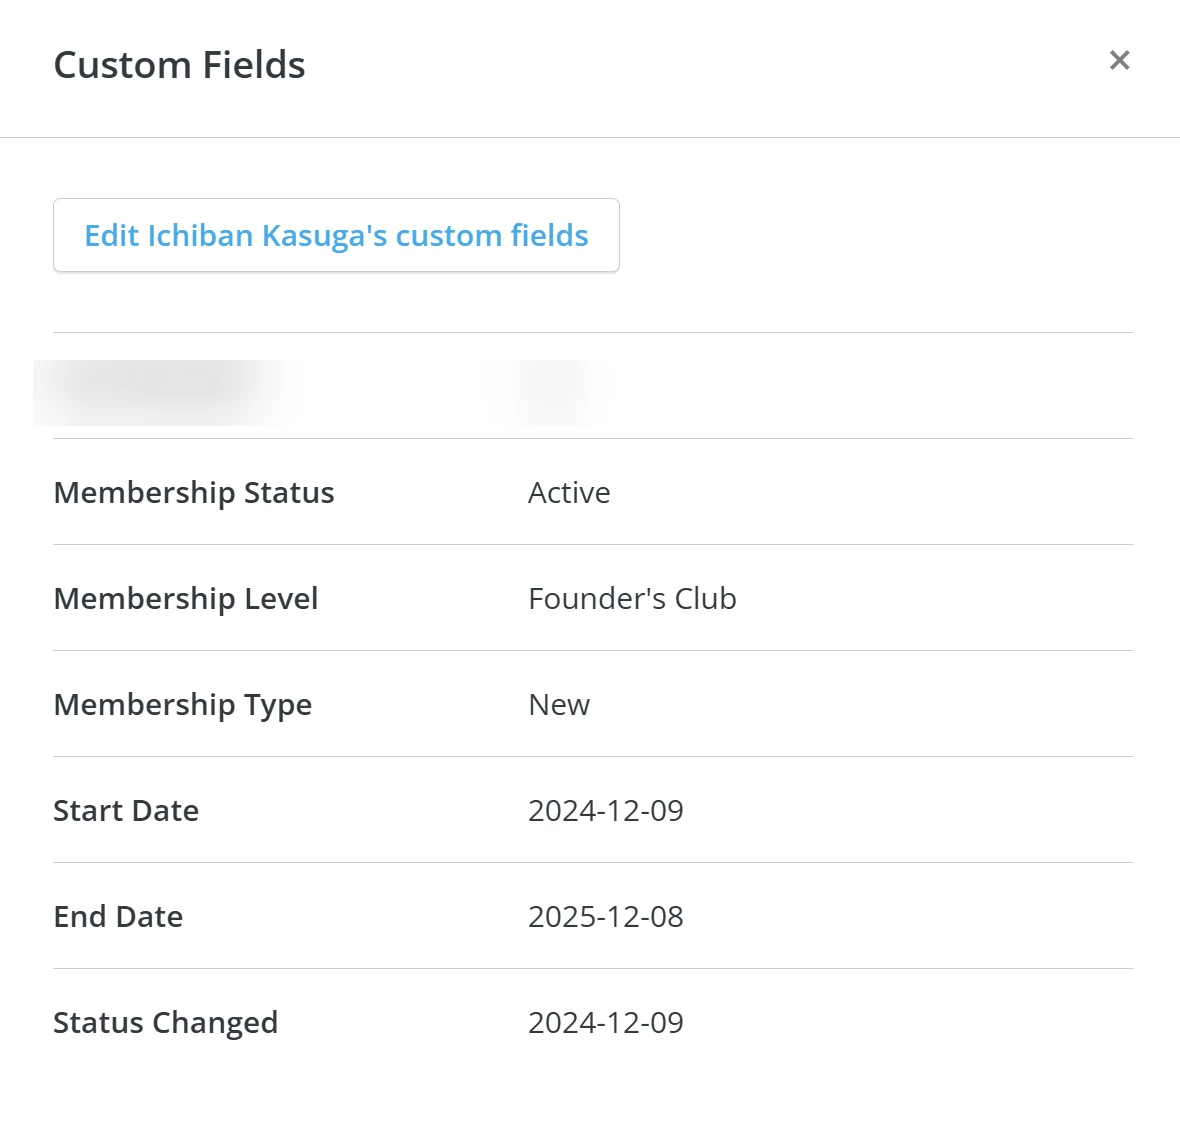Viewport: 1180px width, 1124px height.
Task: Click the 2025-12-08 end date value
Action: click(x=606, y=916)
